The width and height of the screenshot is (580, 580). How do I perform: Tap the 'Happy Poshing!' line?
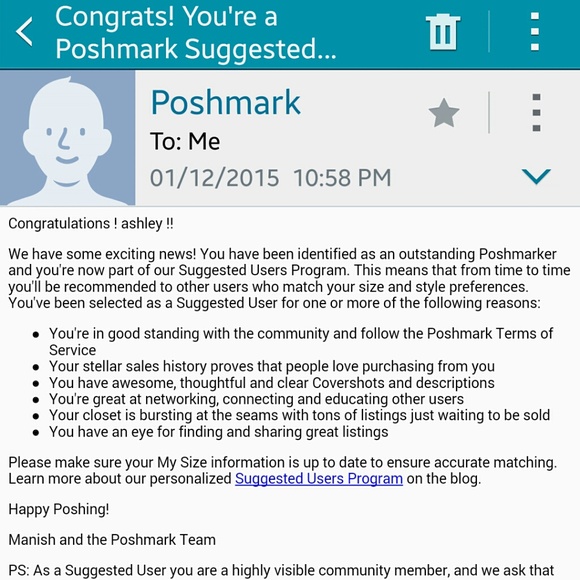(58, 509)
